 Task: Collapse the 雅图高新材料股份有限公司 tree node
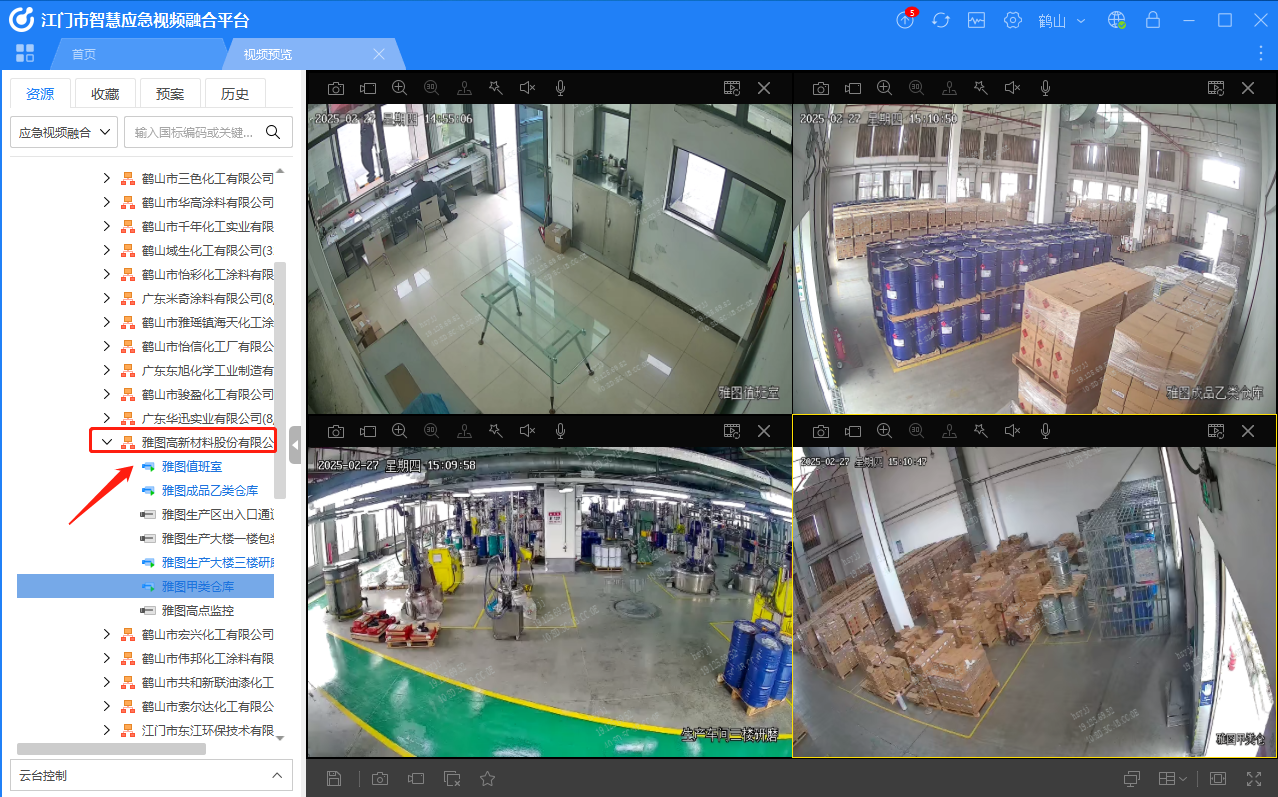click(106, 442)
